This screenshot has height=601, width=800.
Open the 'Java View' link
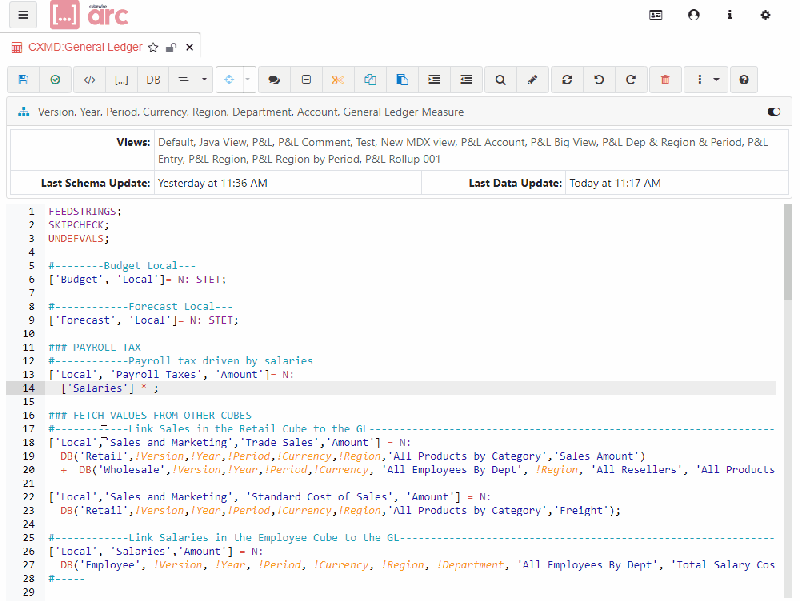222,142
